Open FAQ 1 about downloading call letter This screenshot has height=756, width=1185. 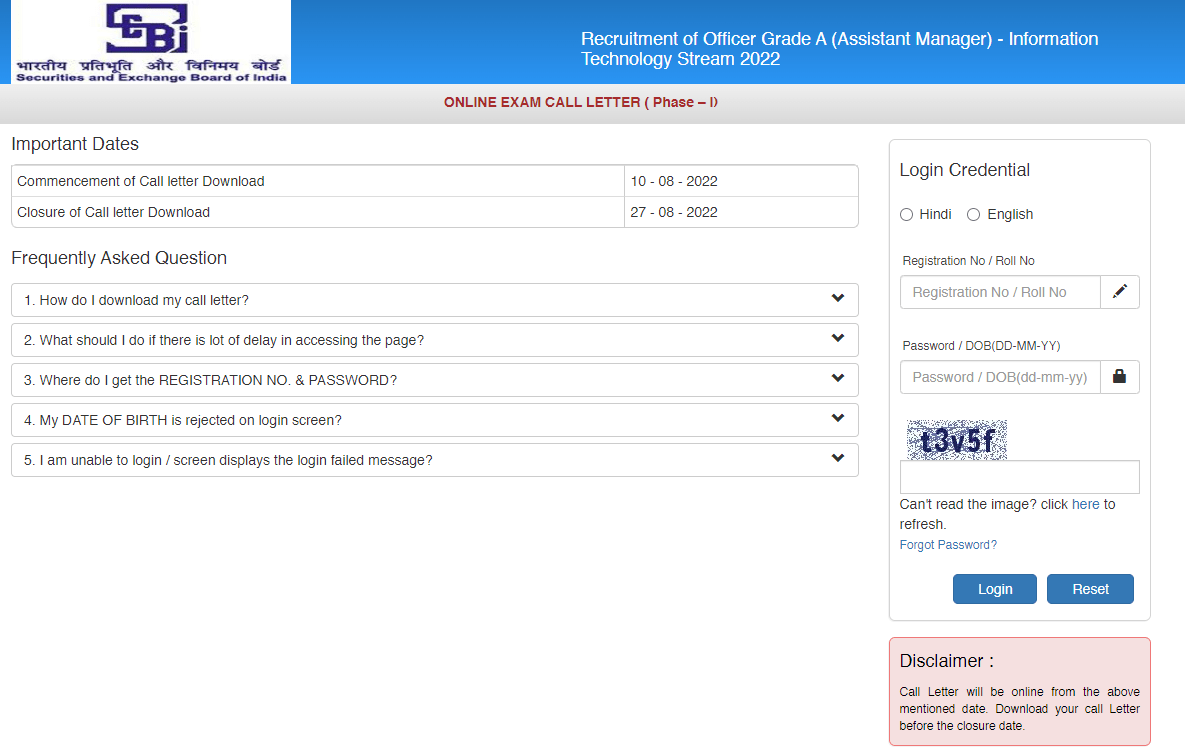click(137, 300)
